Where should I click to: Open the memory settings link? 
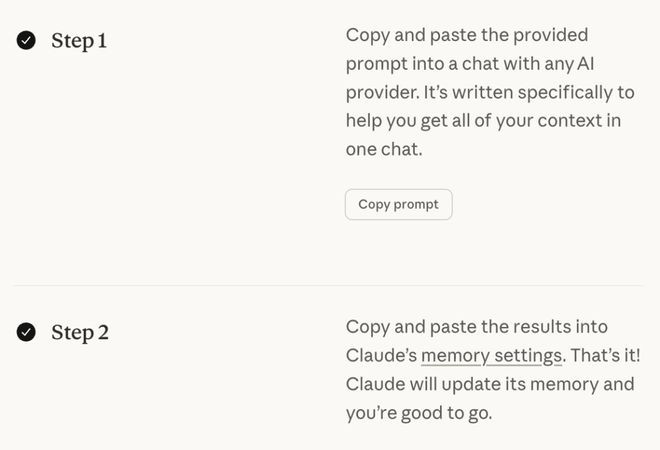click(491, 356)
